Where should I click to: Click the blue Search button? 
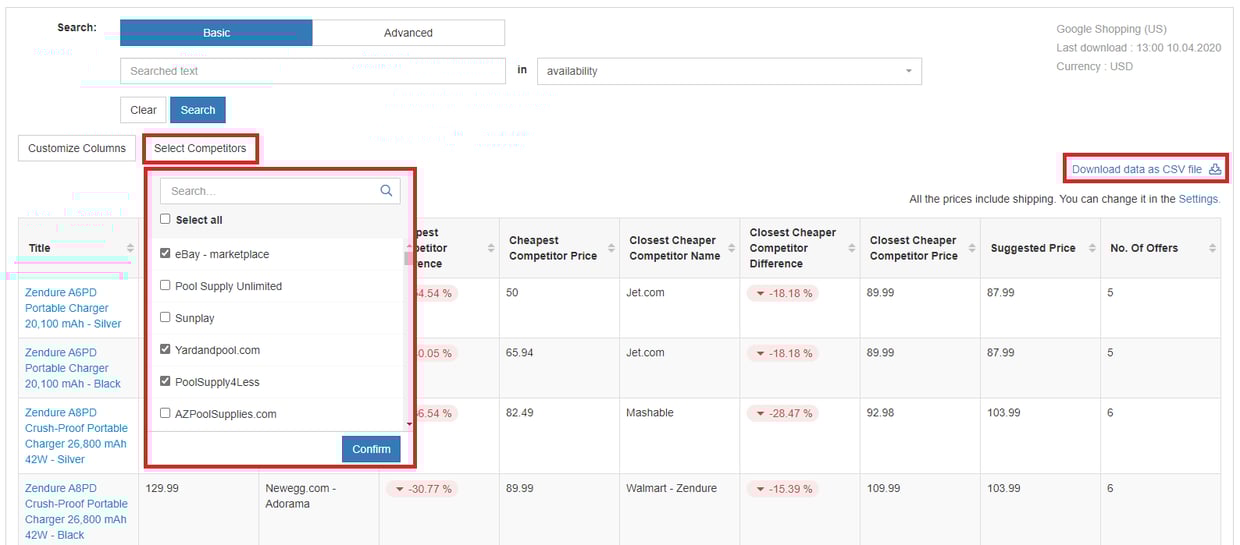198,110
